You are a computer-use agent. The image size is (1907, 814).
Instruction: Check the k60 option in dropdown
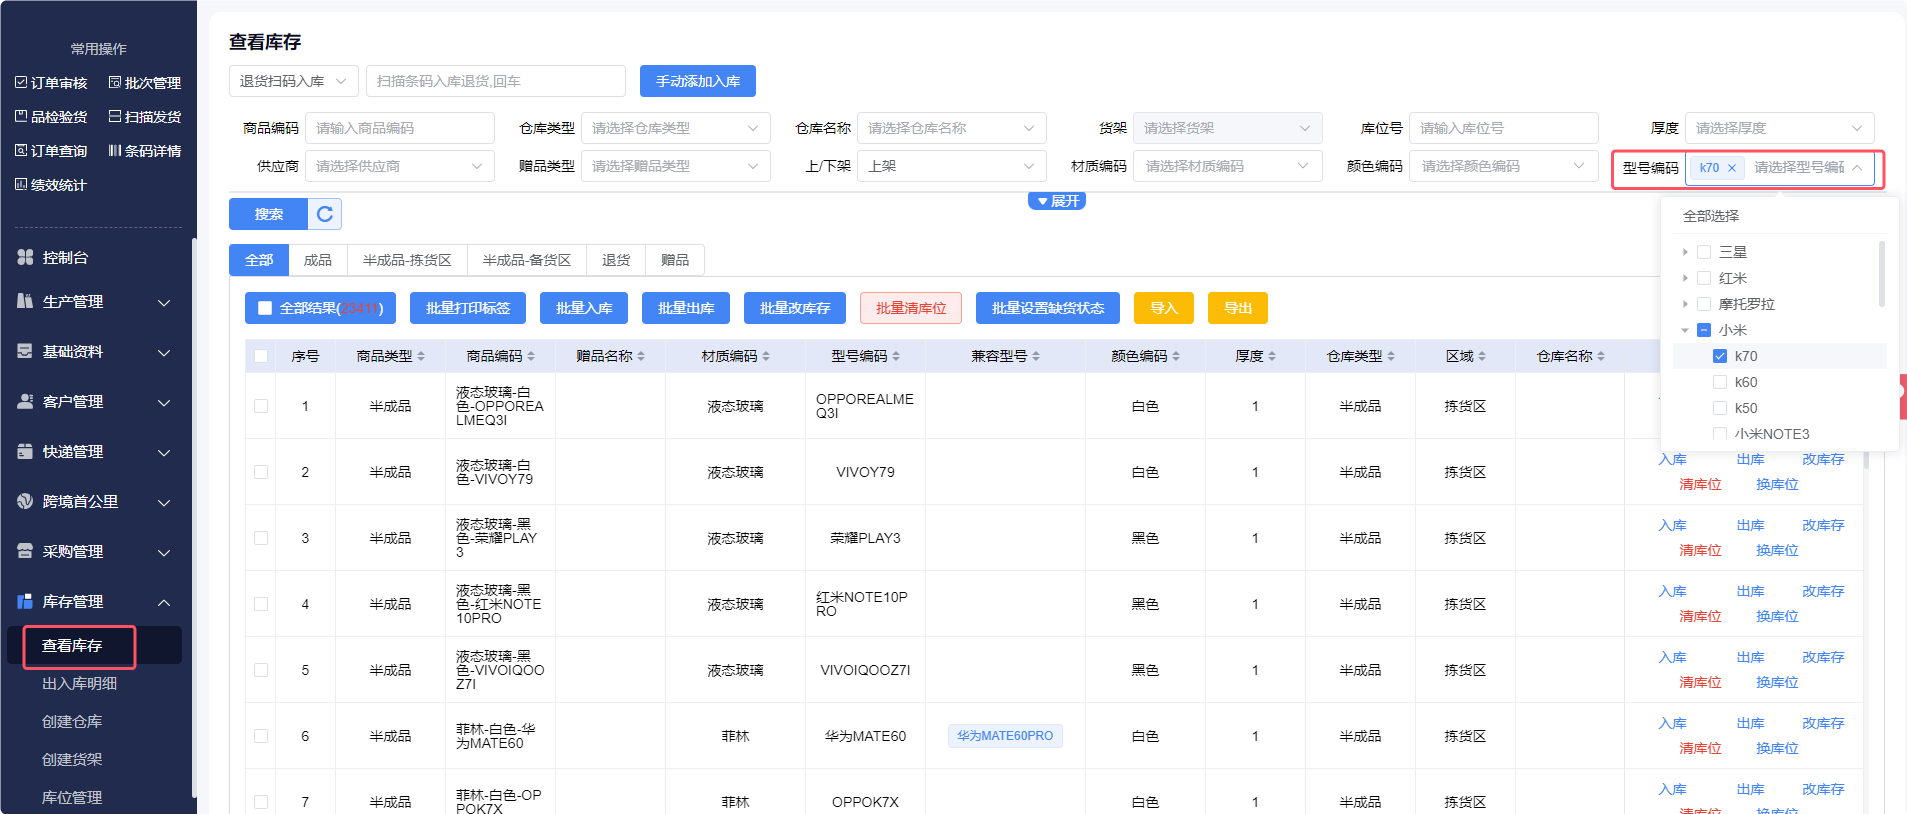coord(1720,382)
